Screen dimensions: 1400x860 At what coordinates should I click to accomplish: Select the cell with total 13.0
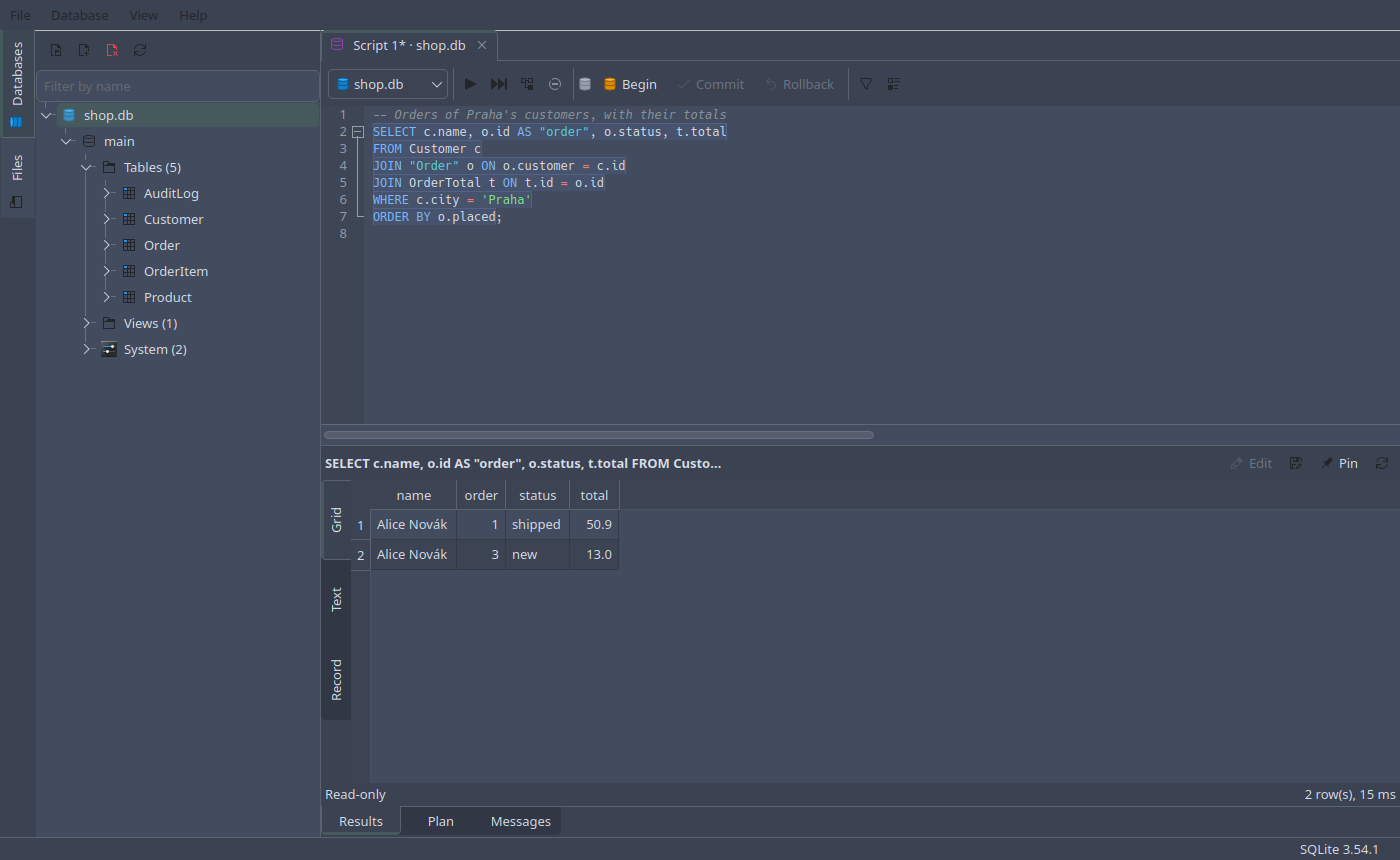(594, 554)
